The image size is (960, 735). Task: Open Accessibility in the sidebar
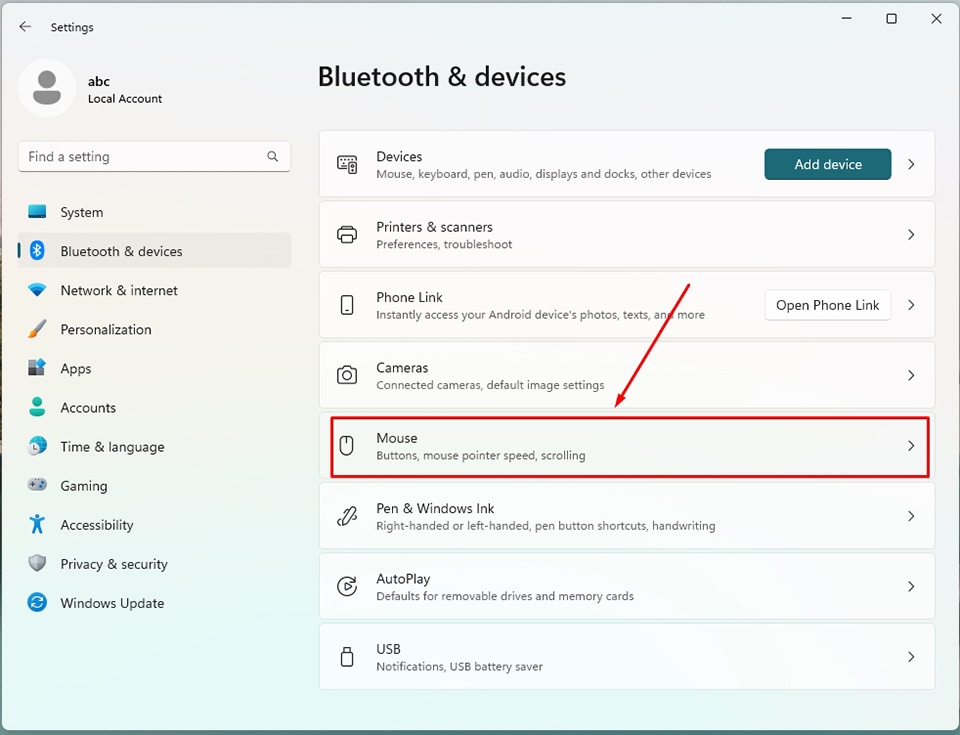[154, 524]
